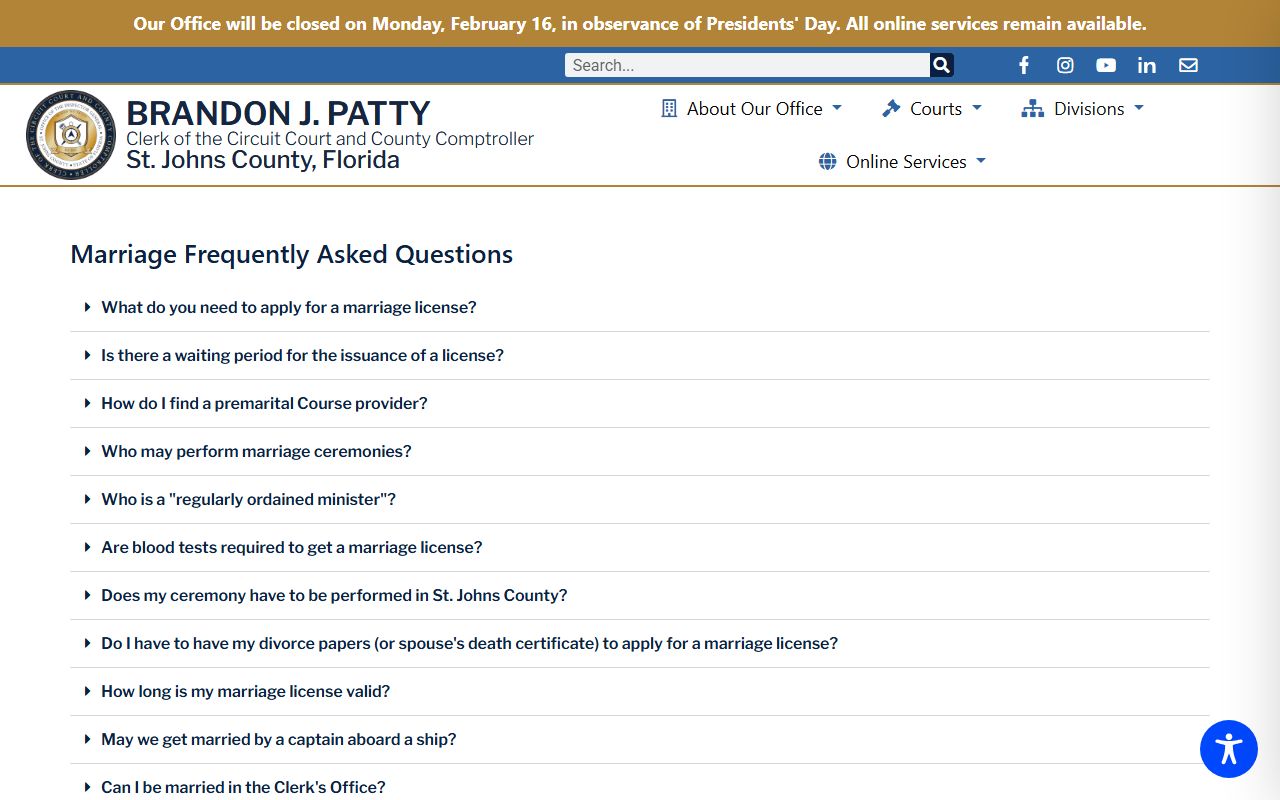Expand the 'regularly ordained minister' question

[640, 499]
